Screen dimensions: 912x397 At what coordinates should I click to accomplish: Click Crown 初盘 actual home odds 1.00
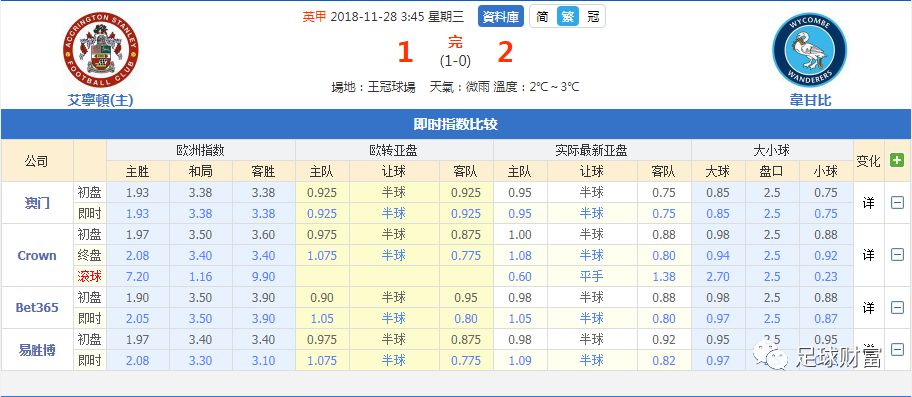click(x=520, y=235)
